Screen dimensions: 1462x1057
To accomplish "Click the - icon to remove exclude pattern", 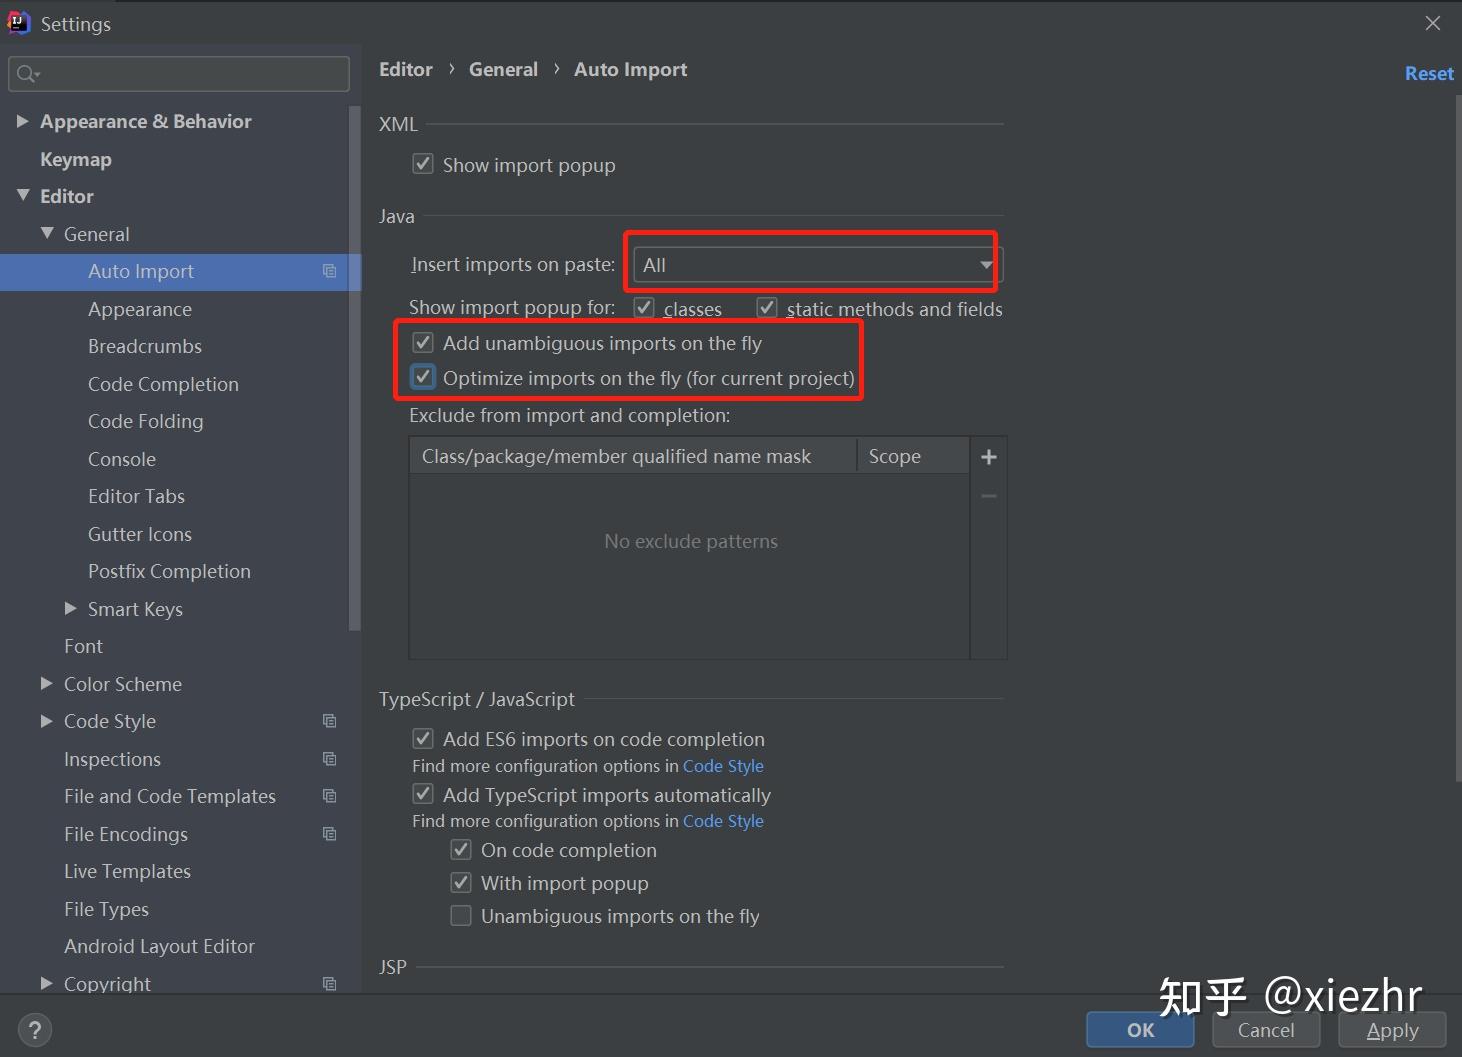I will 988,495.
